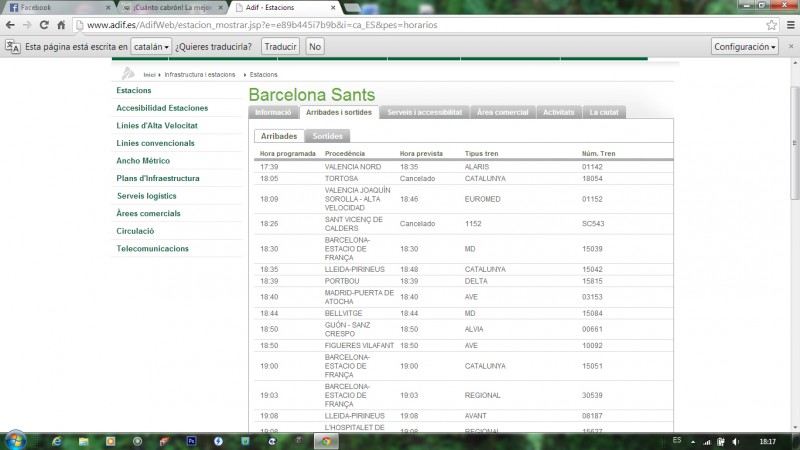Dismiss the translation bar with its X

point(791,46)
